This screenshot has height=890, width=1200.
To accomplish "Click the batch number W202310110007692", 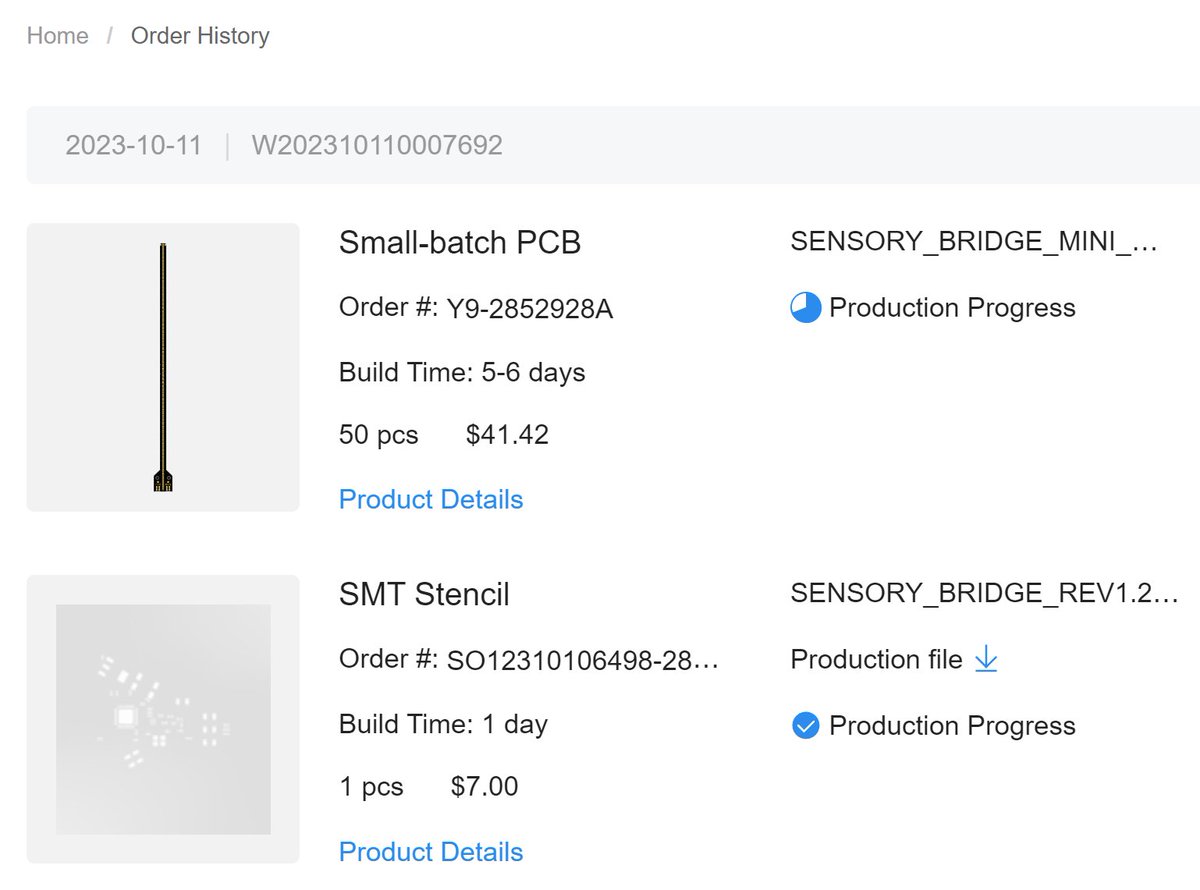I will (377, 146).
